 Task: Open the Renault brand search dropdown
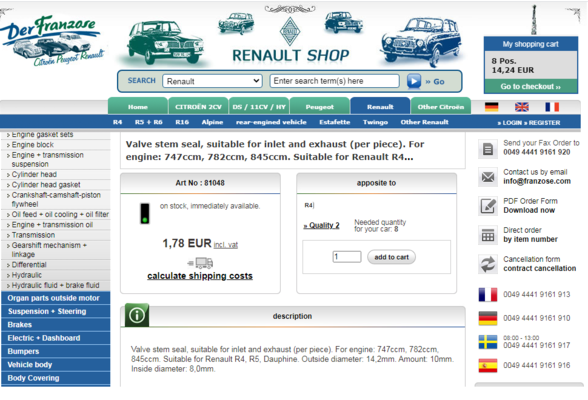212,81
